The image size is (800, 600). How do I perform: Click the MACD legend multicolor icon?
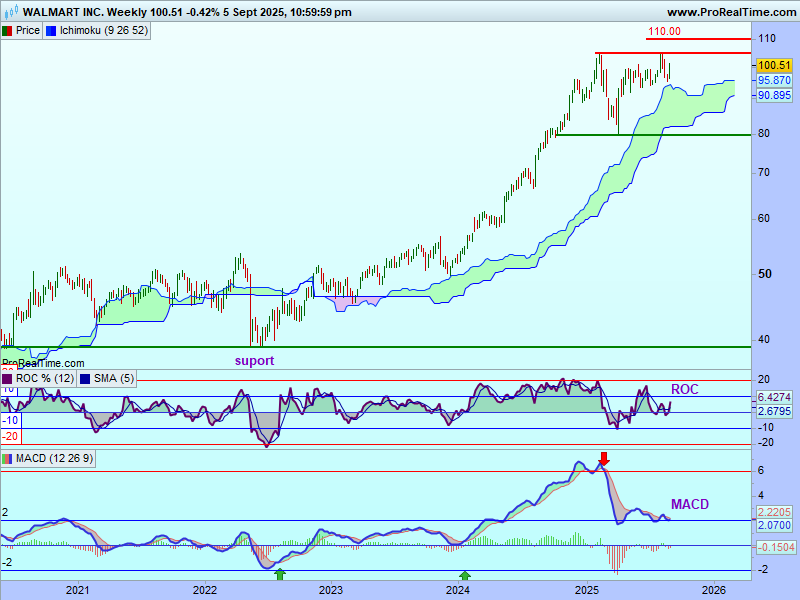pyautogui.click(x=7, y=458)
